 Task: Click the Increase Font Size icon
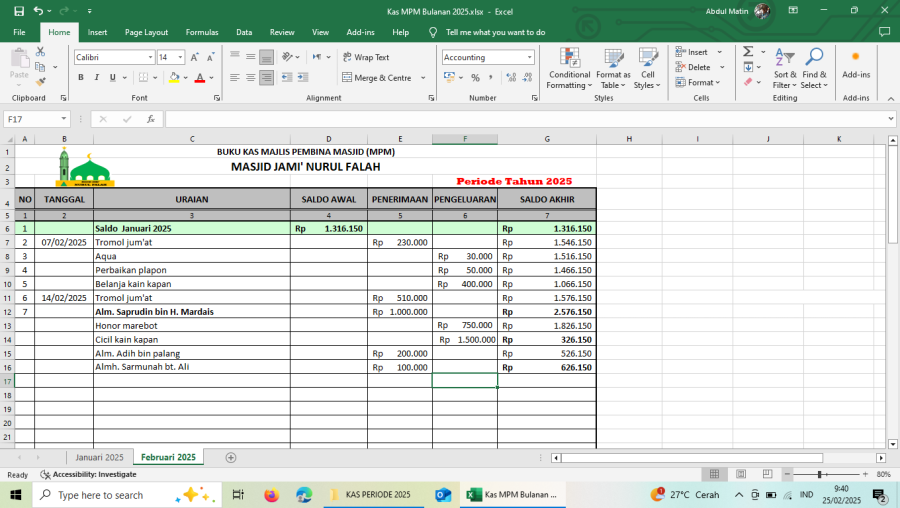point(195,57)
